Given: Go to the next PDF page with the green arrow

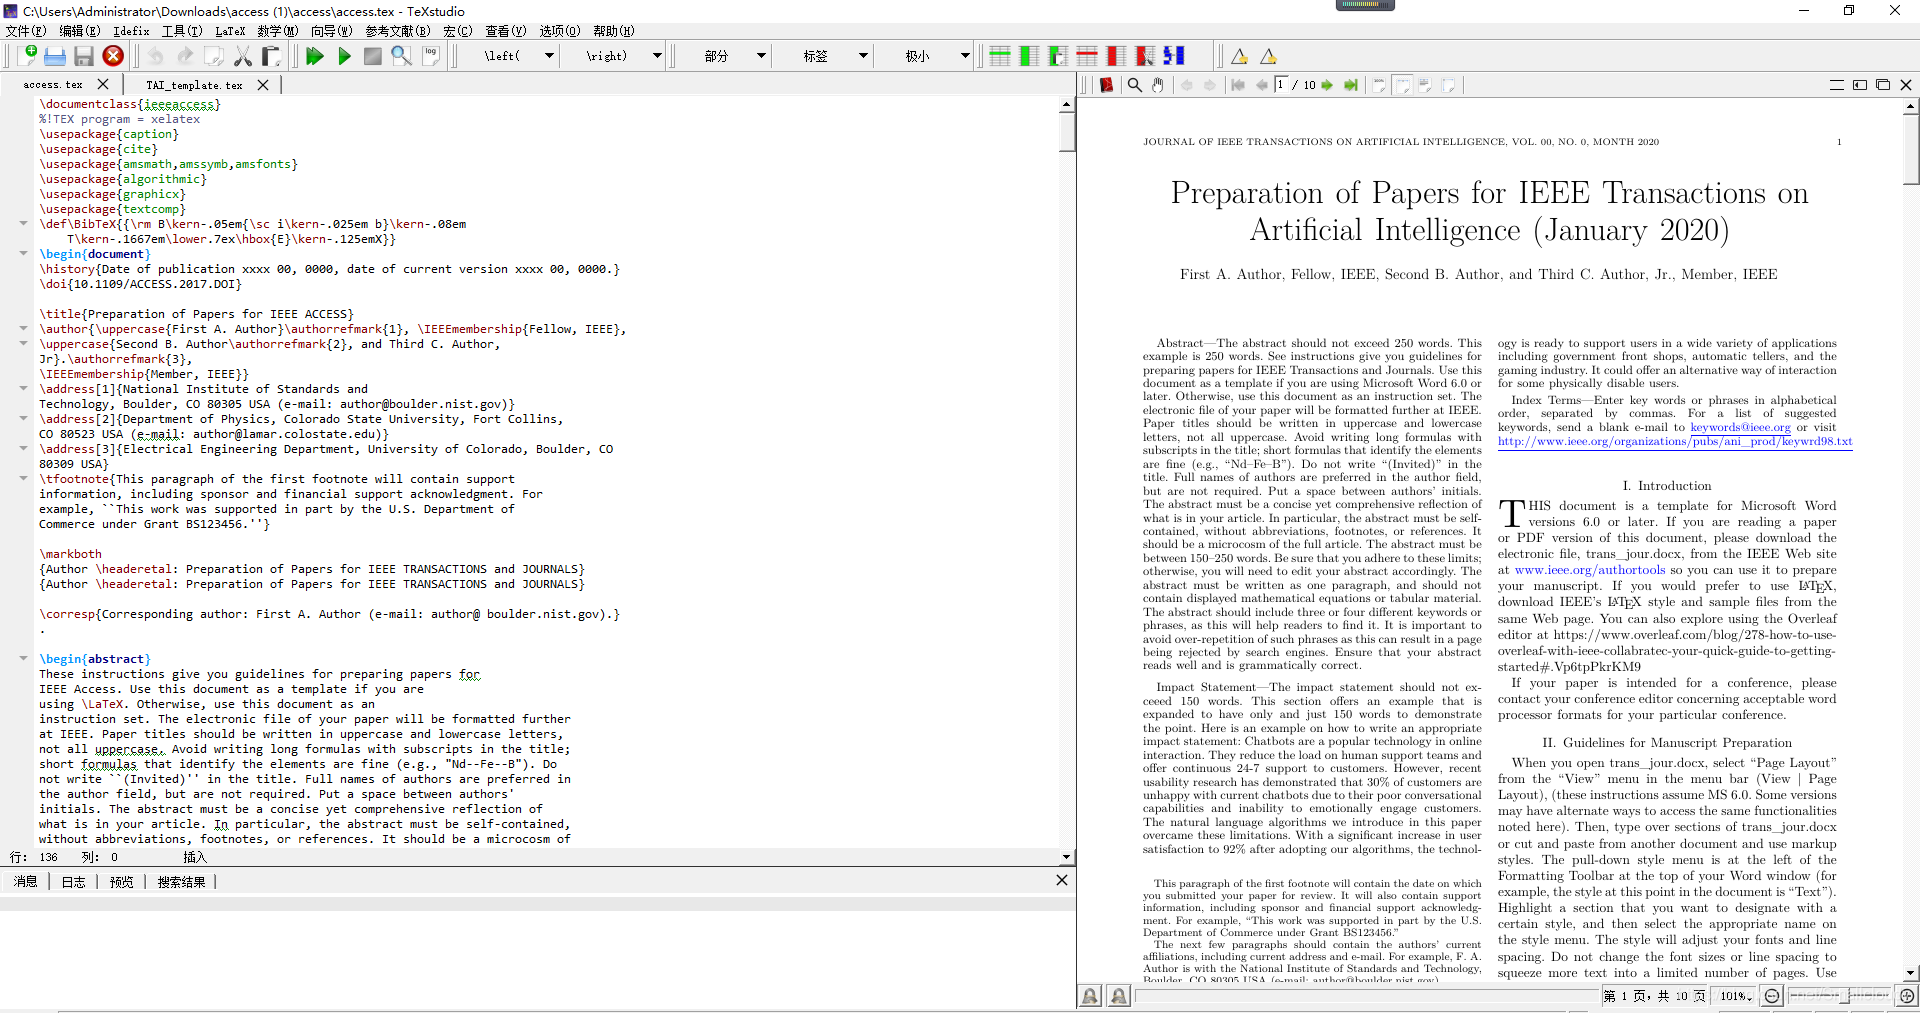Looking at the screenshot, I should (1327, 85).
